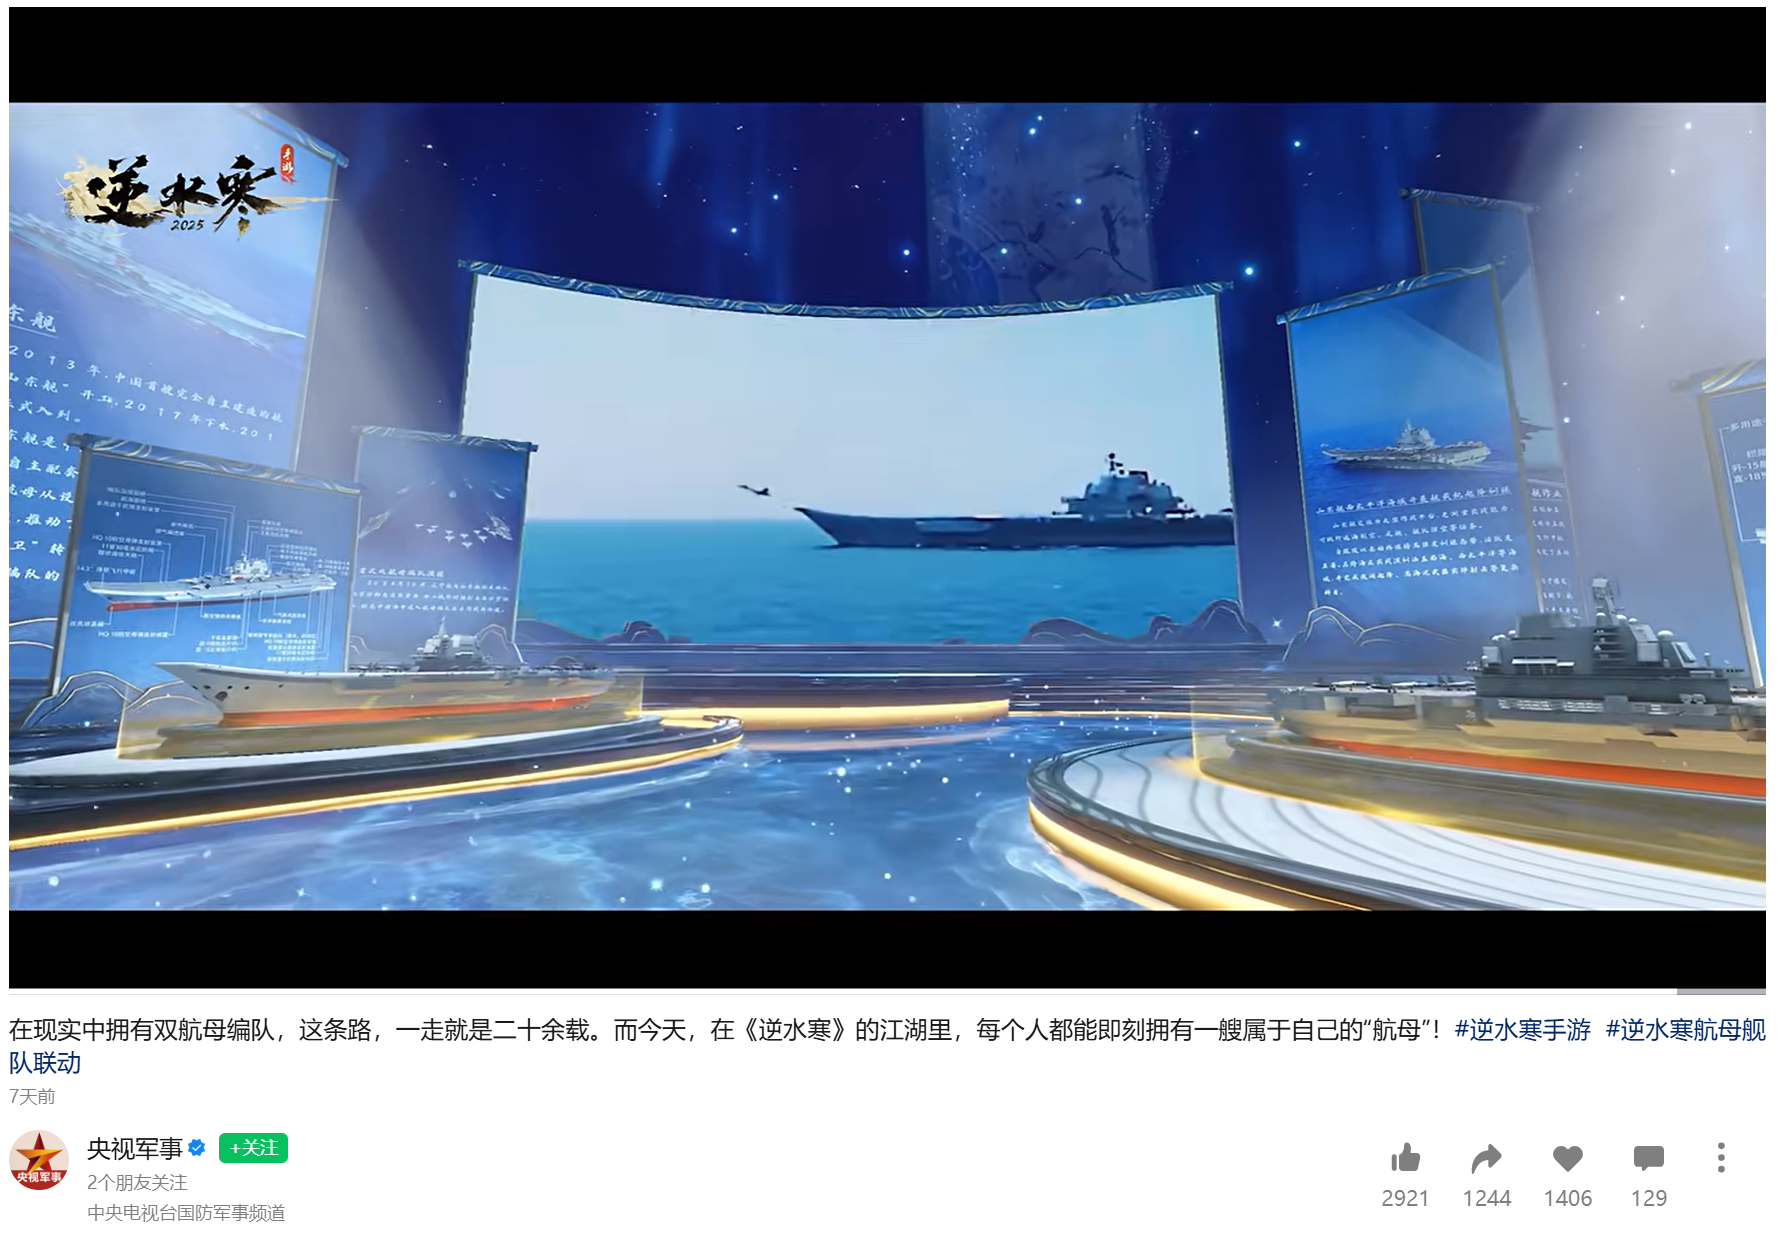
Task: Share the video via forward arrow icon
Action: coord(1487,1158)
